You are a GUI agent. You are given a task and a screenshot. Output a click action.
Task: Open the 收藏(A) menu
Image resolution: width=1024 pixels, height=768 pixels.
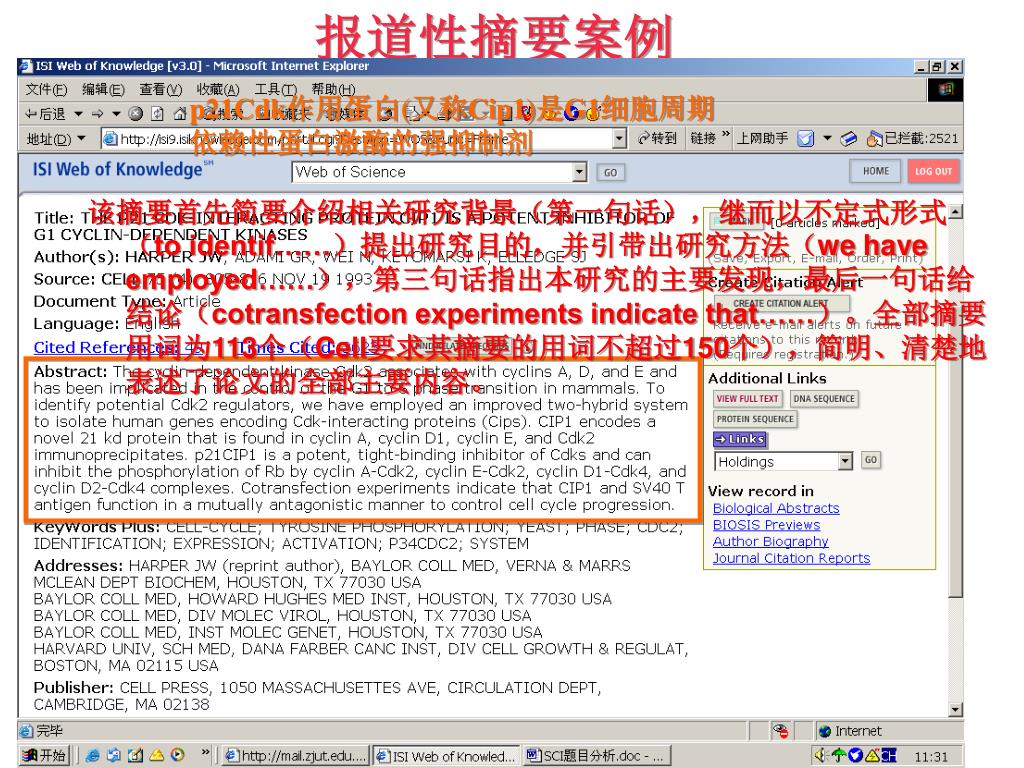click(x=217, y=89)
